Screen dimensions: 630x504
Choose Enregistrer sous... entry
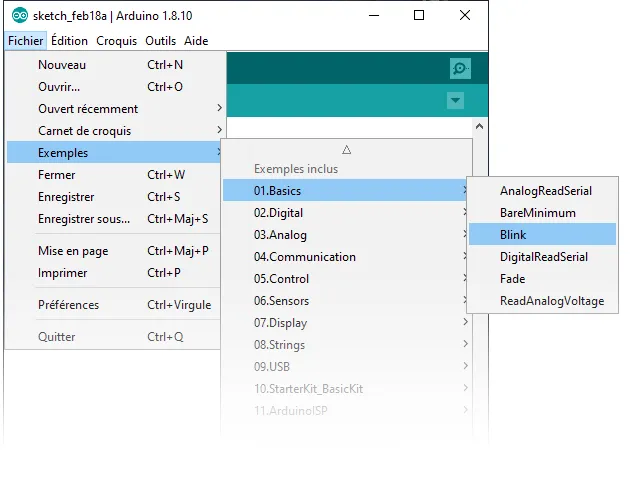114,219
